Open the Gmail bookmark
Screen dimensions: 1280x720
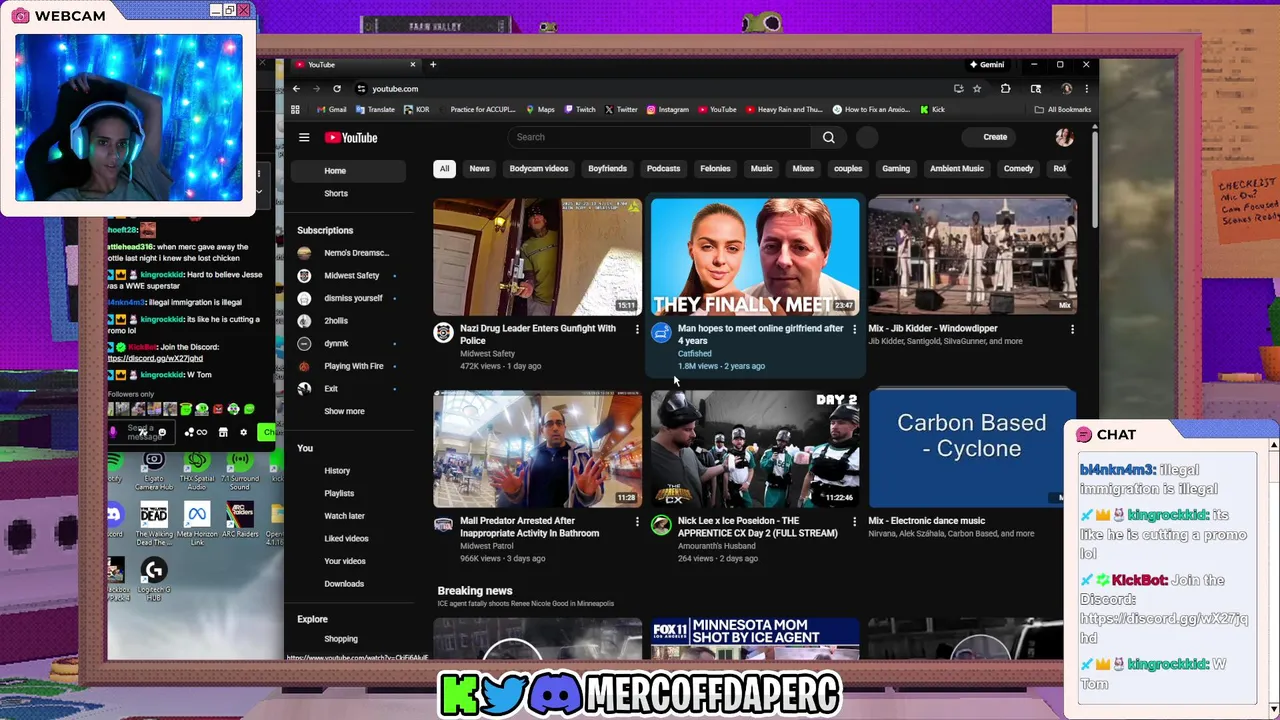332,110
